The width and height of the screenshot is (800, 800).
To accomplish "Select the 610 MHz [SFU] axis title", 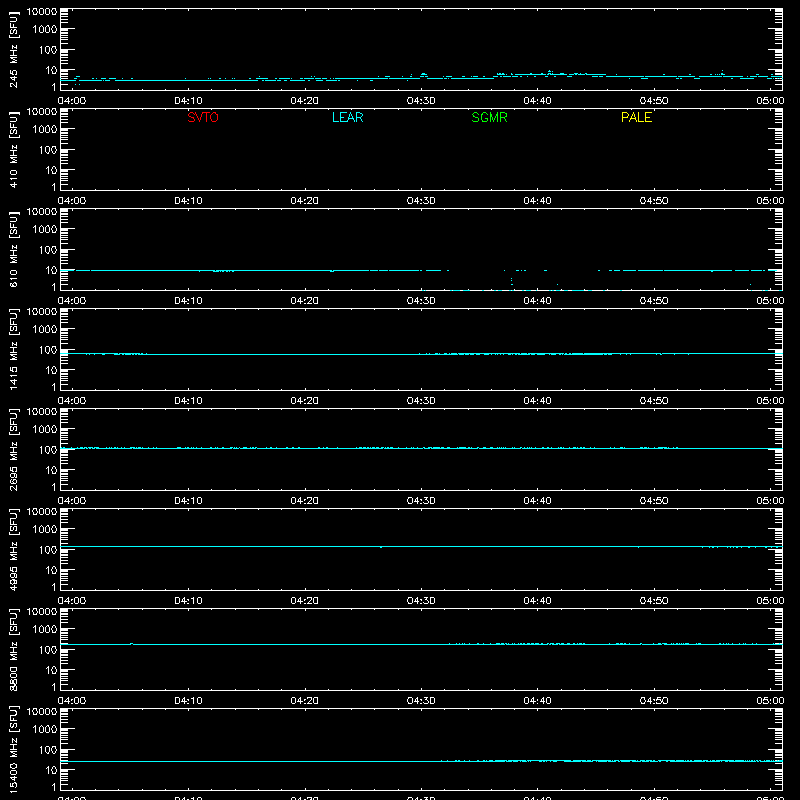I will [13, 250].
